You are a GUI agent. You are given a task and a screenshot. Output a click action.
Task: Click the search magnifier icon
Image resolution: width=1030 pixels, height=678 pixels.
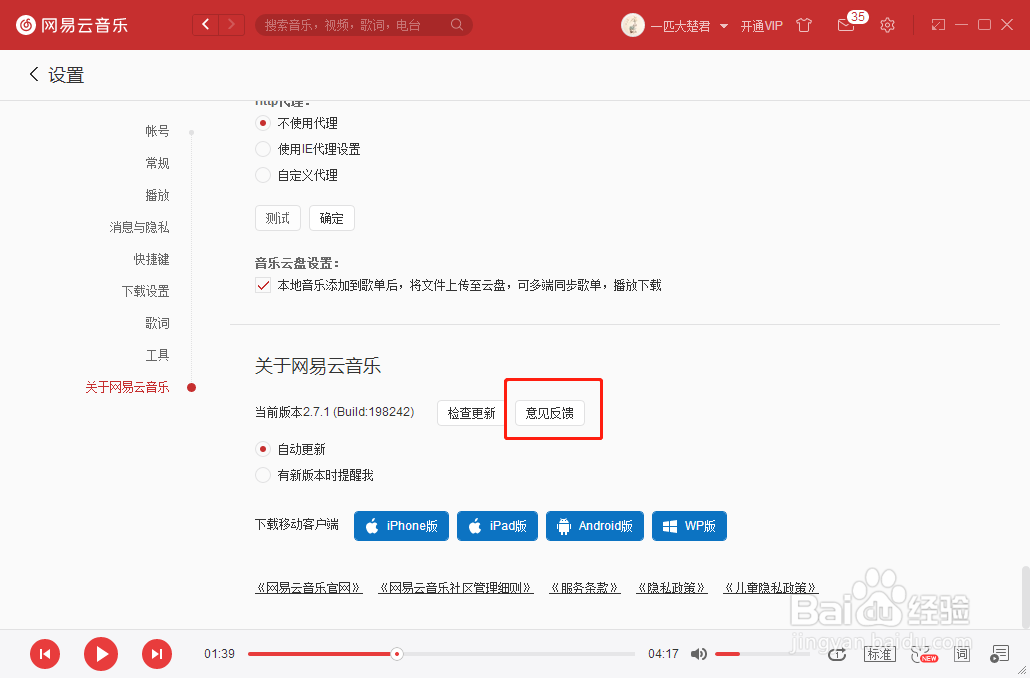click(457, 25)
